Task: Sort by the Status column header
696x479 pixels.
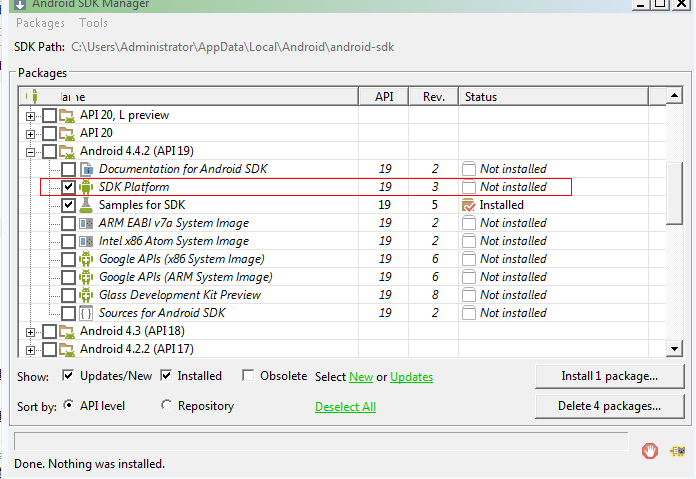Action: coord(554,96)
